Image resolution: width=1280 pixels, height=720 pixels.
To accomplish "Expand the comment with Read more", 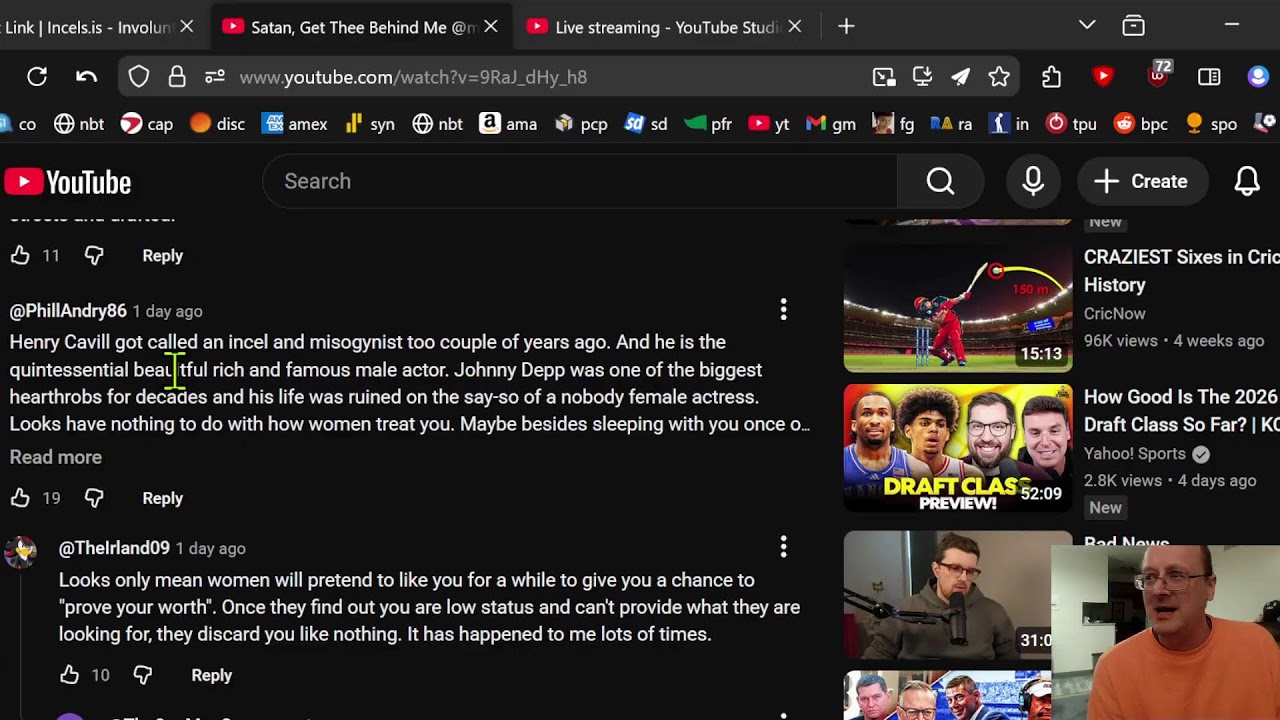I will point(56,457).
